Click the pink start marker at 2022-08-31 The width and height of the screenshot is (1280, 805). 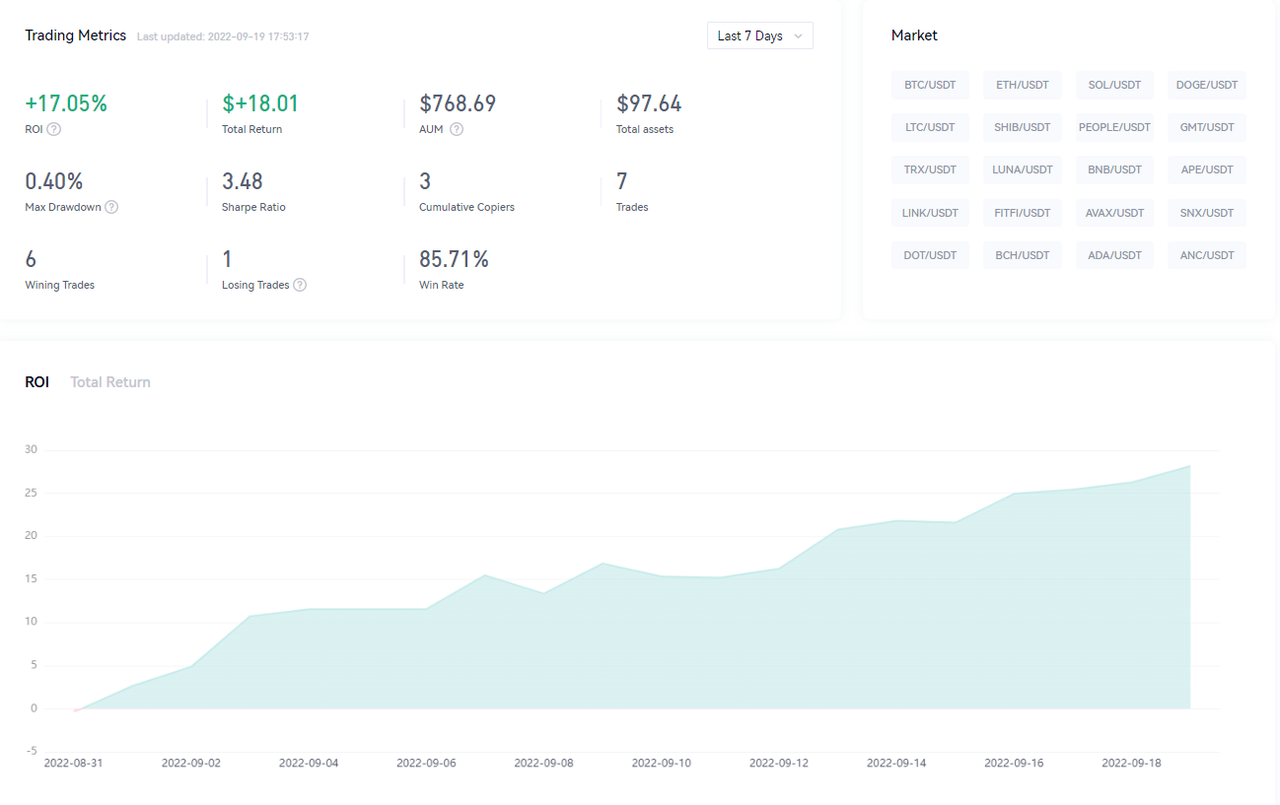tap(75, 709)
